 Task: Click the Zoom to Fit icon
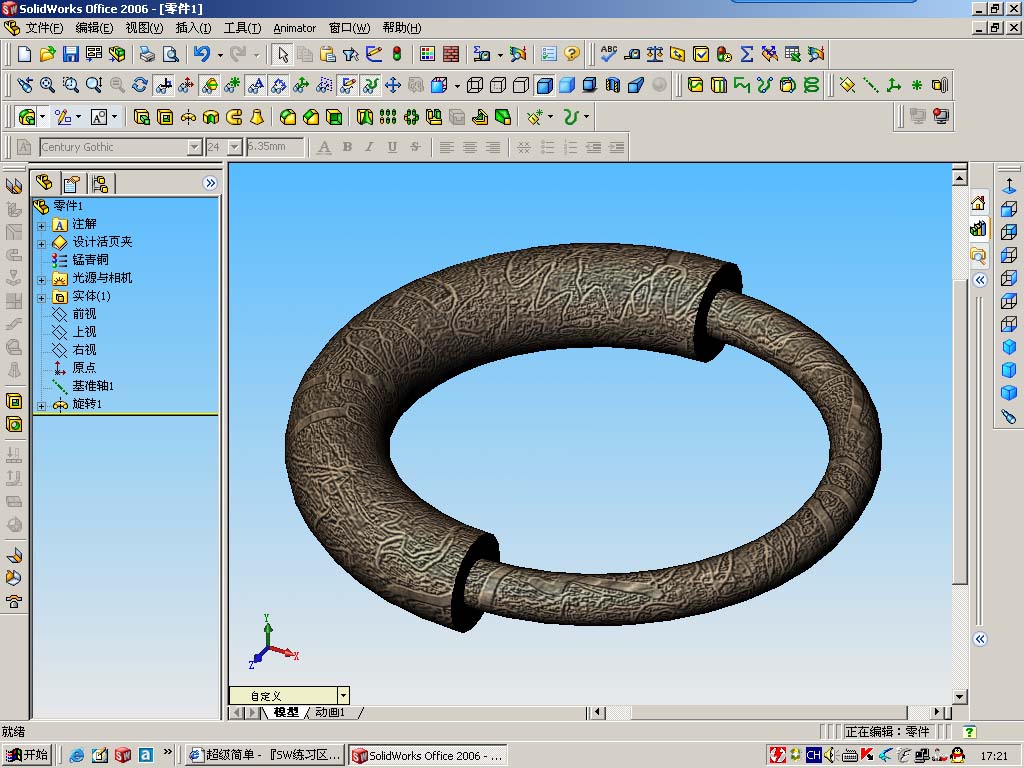[x=48, y=85]
